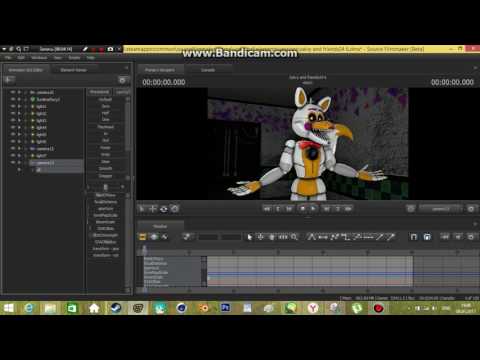Toggle visibility eye of light7 row
480x360 pixels.
click(13, 155)
